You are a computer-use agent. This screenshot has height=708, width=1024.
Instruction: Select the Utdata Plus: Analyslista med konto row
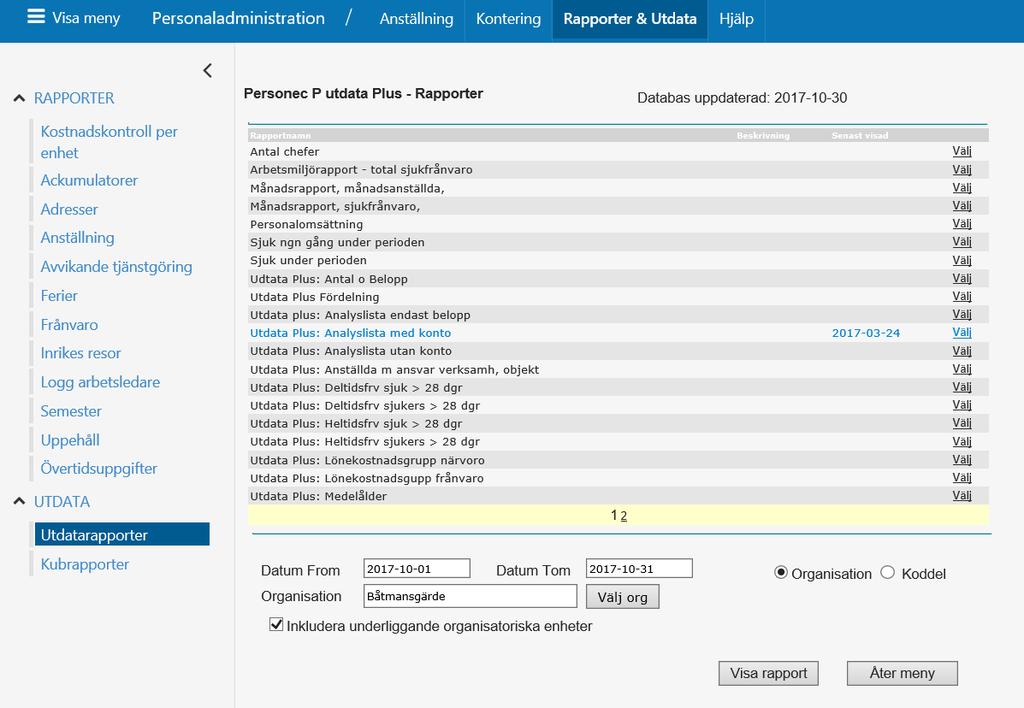(618, 333)
